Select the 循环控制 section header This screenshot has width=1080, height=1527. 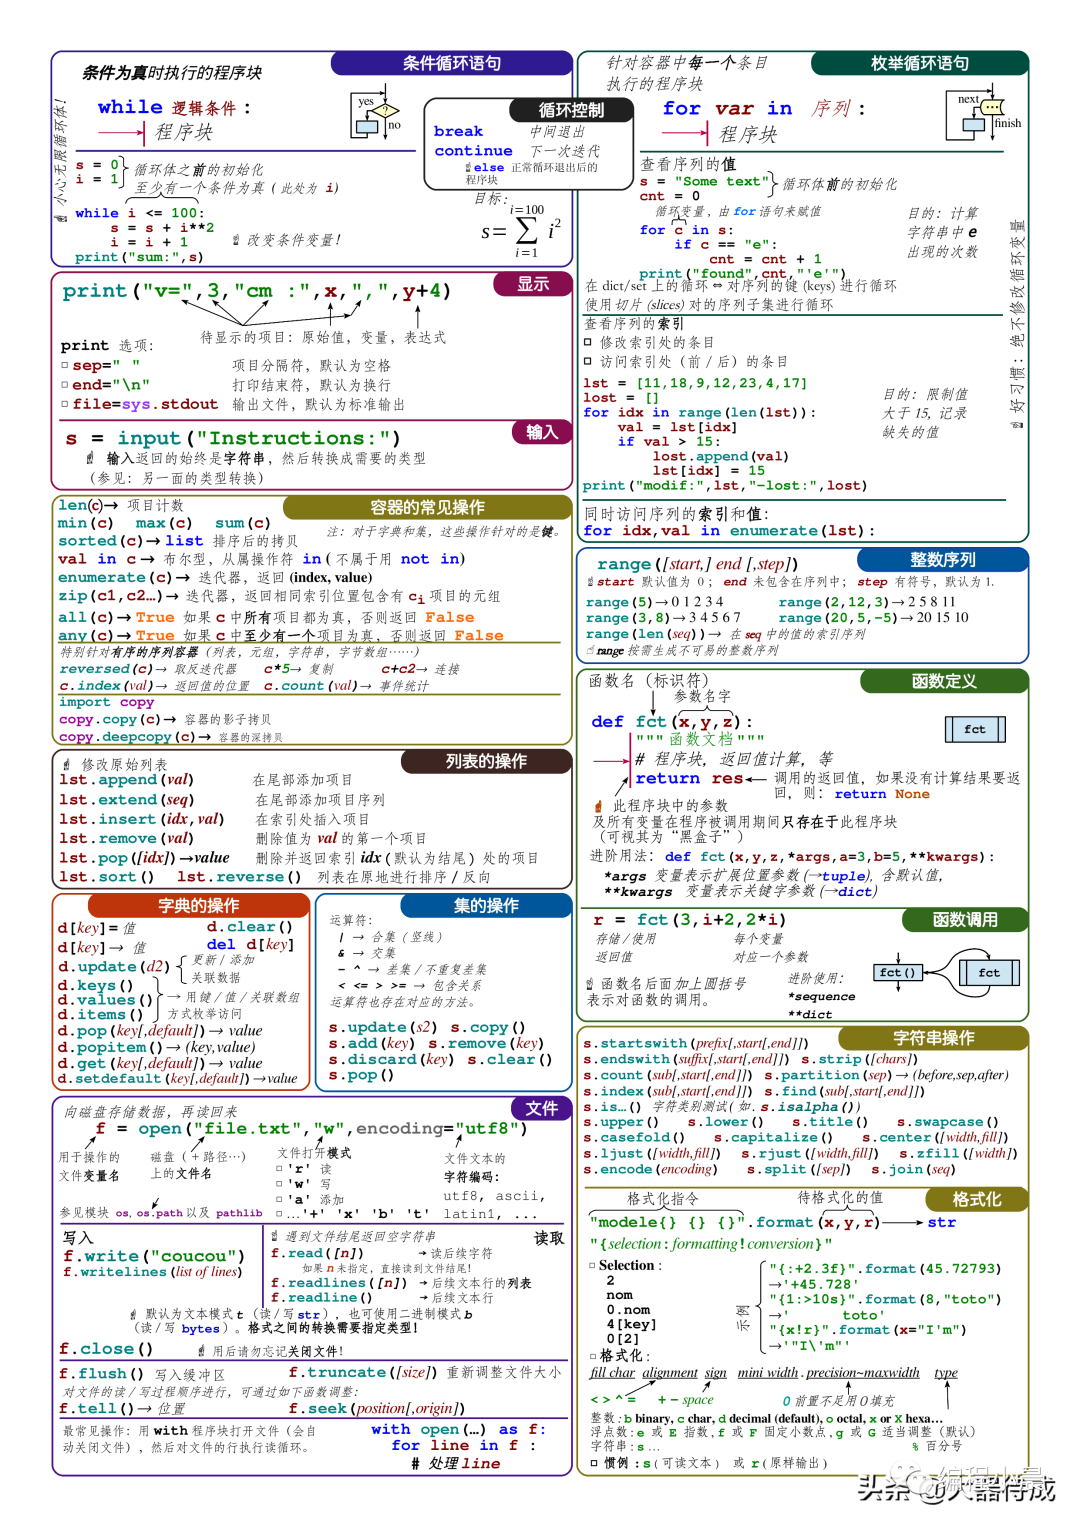click(x=571, y=110)
